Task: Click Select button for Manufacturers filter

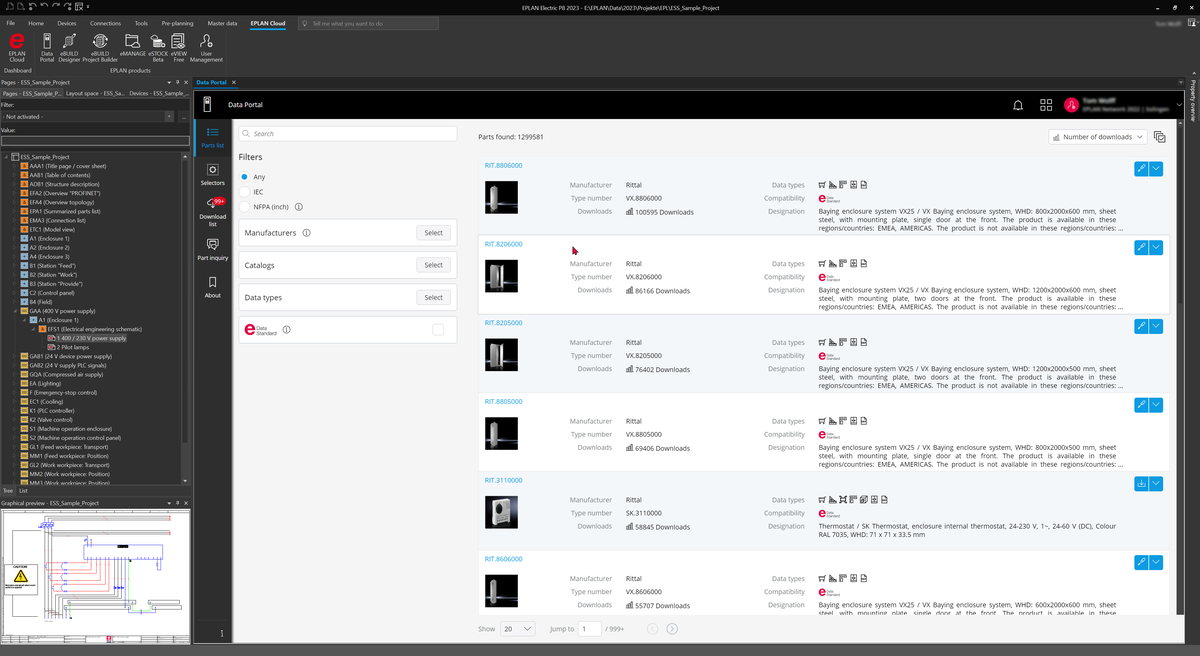Action: (433, 233)
